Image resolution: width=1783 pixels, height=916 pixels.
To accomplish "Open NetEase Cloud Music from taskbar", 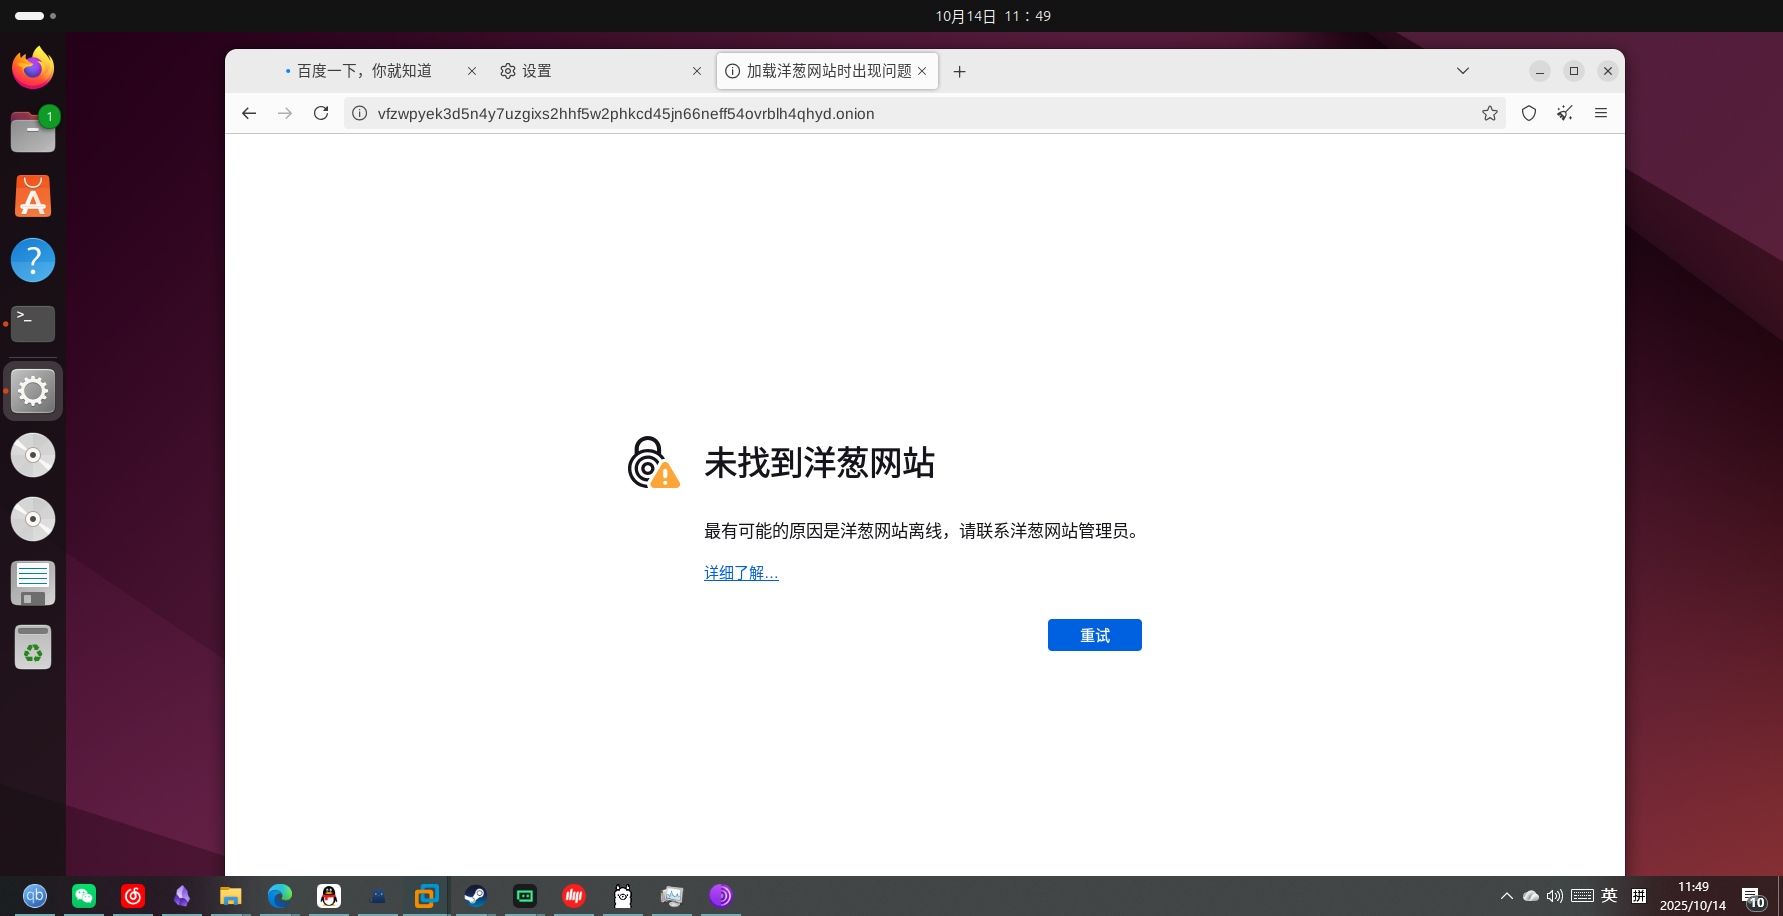I will pyautogui.click(x=133, y=896).
